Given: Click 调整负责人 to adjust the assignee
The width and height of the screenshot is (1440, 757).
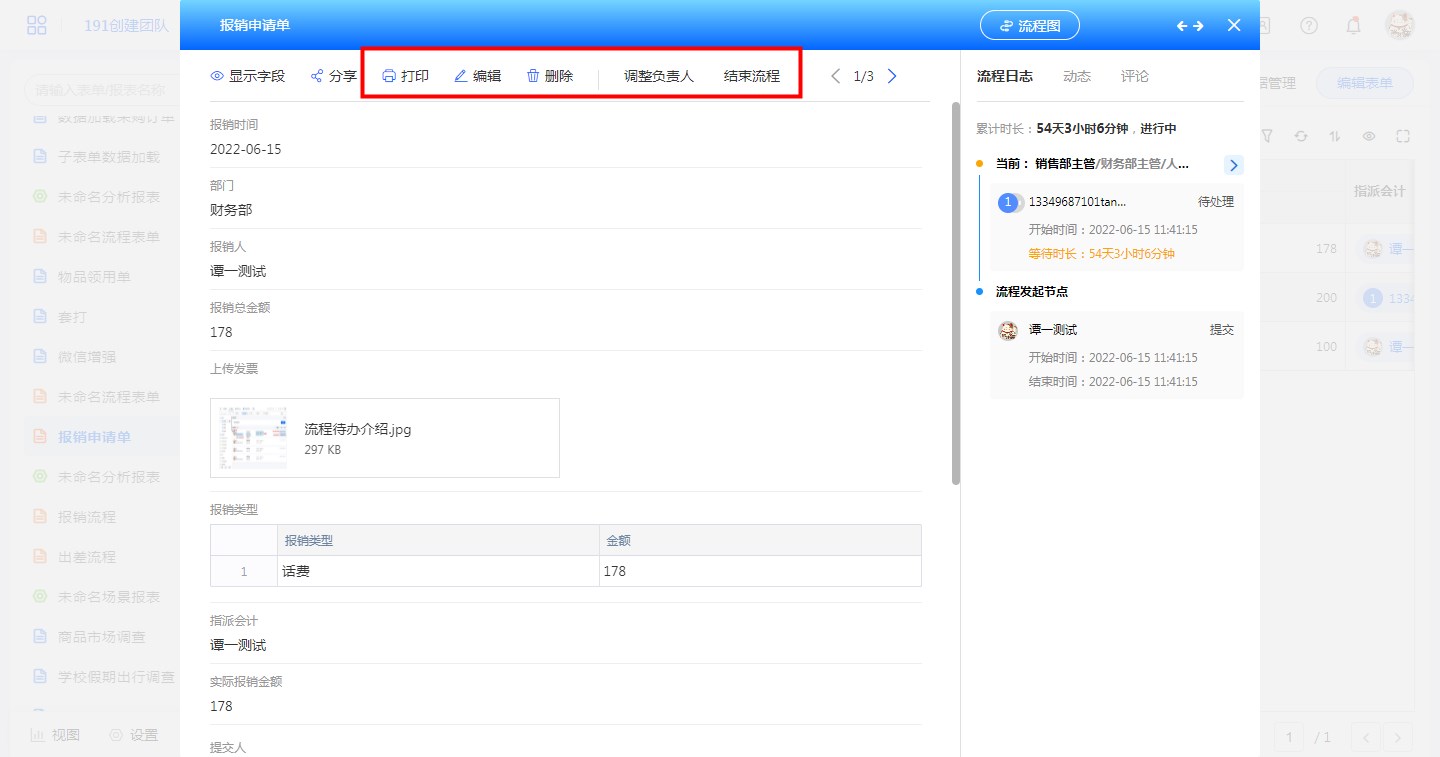Looking at the screenshot, I should point(659,76).
